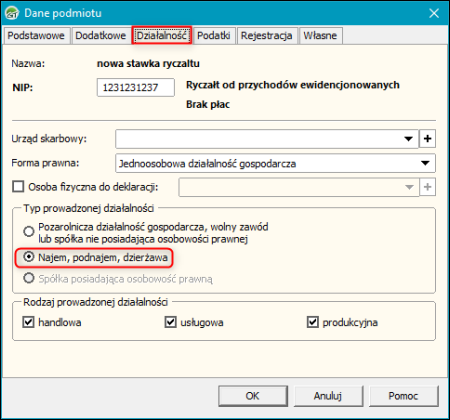Expand the Urząd skarbowy dropdown

pyautogui.click(x=408, y=139)
